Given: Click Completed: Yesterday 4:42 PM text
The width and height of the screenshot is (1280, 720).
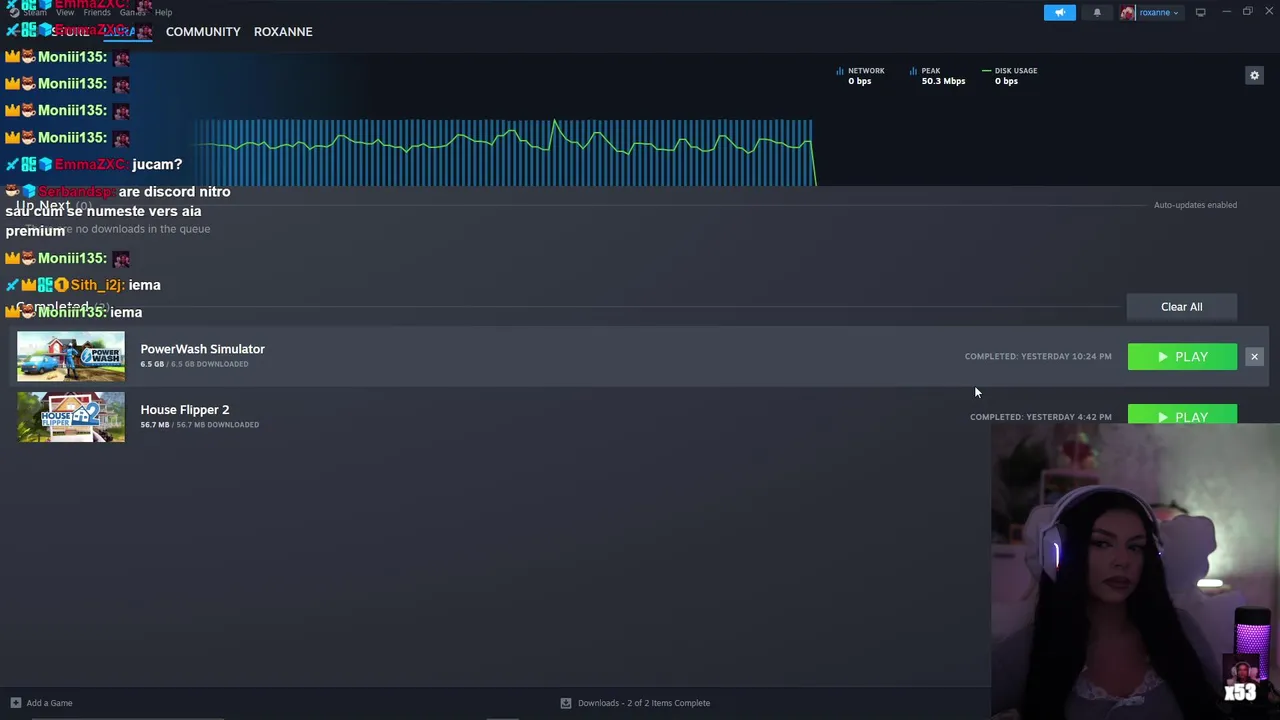Looking at the screenshot, I should point(1040,417).
